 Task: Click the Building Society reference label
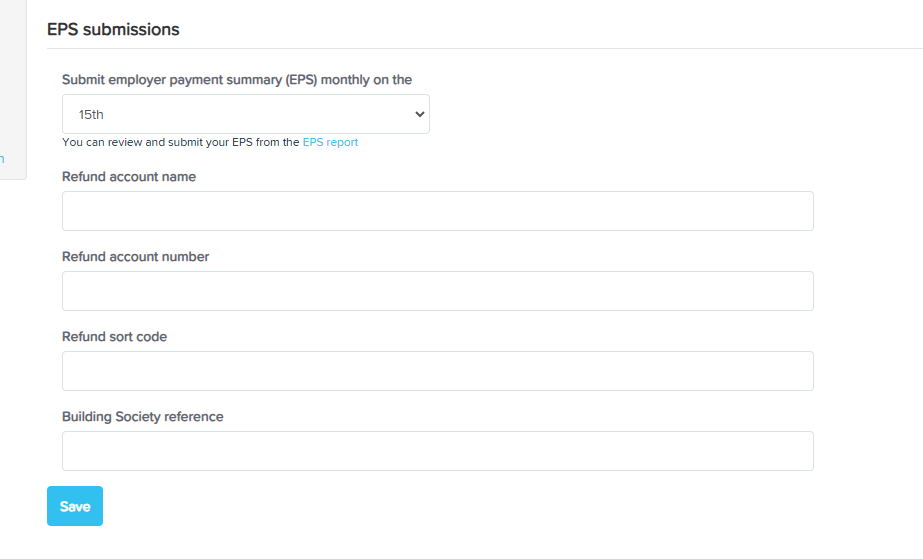[x=142, y=417]
